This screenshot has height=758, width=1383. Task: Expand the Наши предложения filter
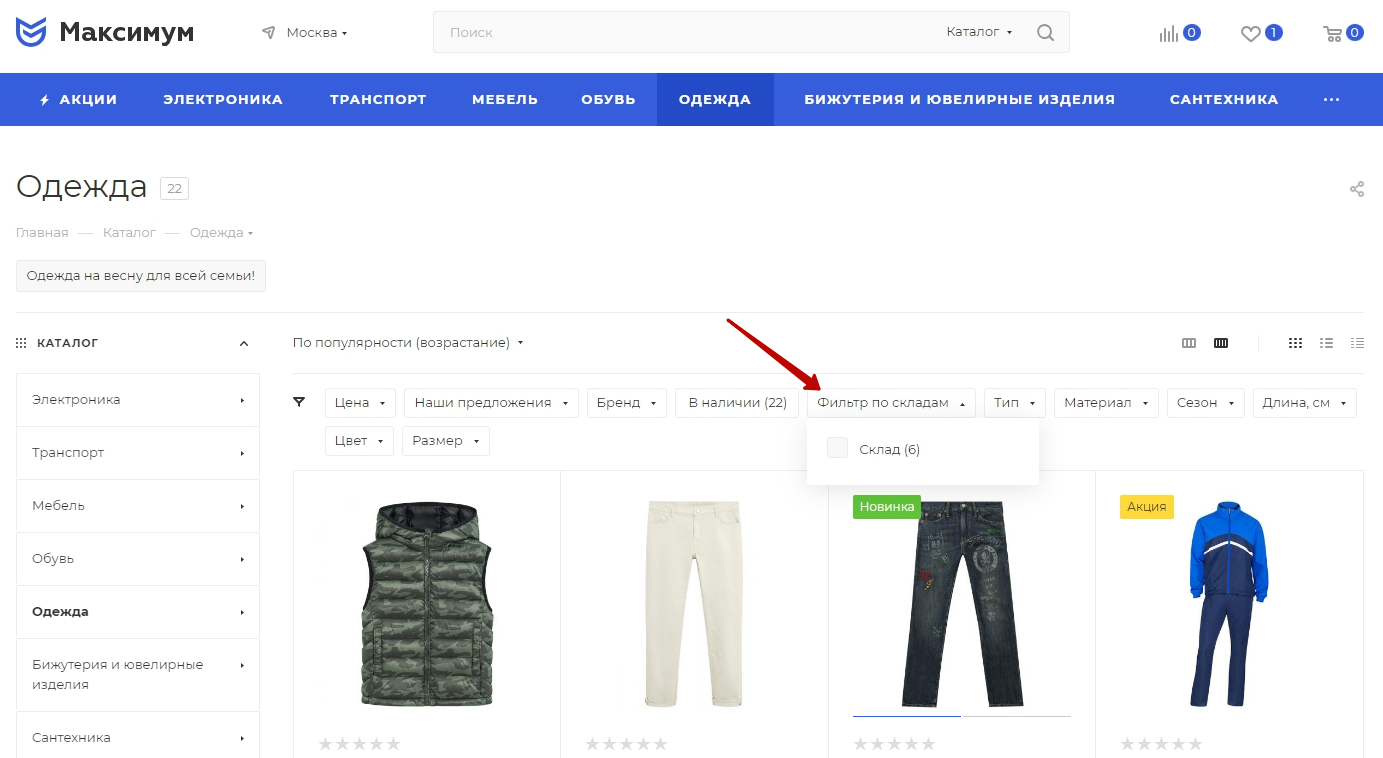pyautogui.click(x=491, y=402)
